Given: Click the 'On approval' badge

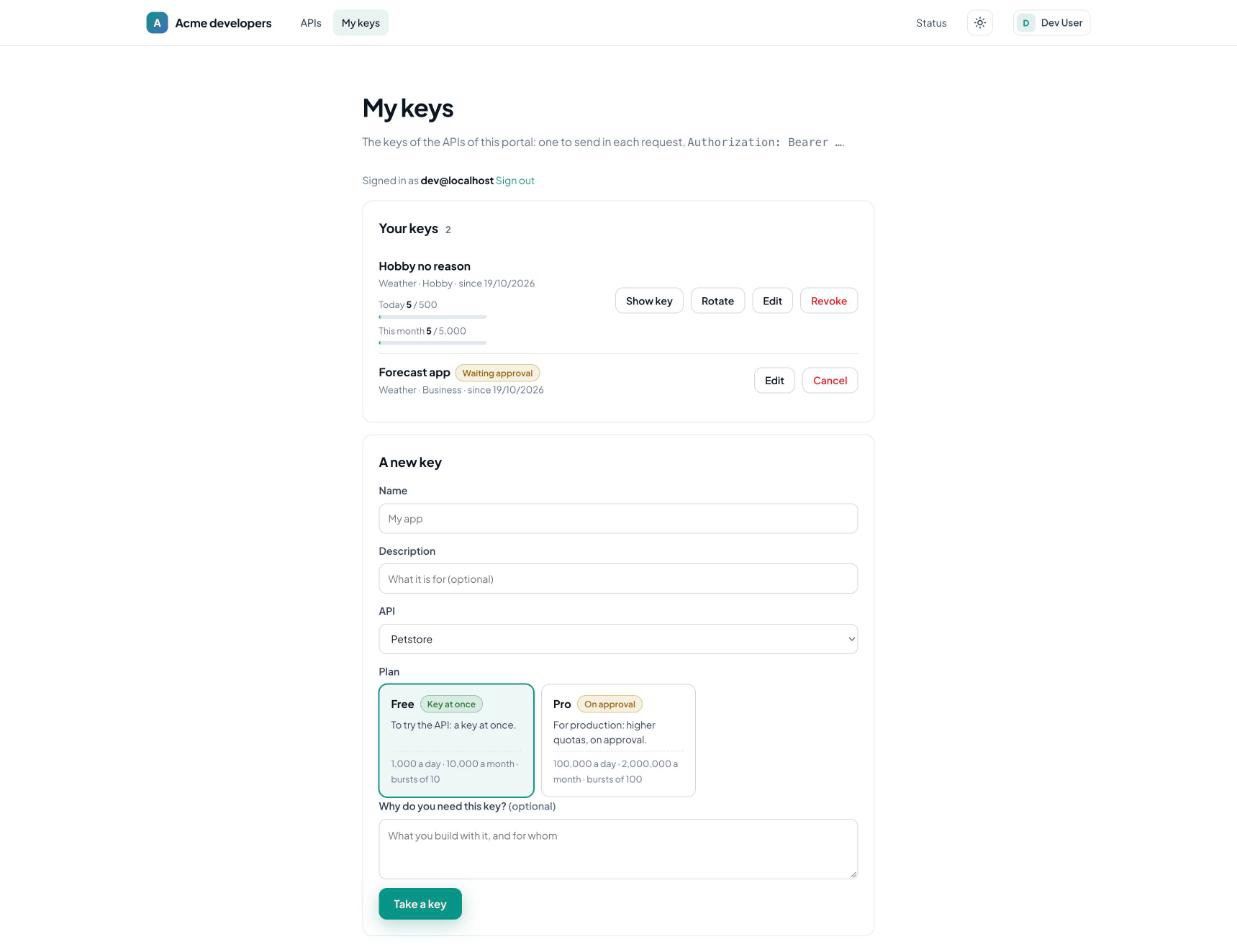Looking at the screenshot, I should click(x=610, y=704).
